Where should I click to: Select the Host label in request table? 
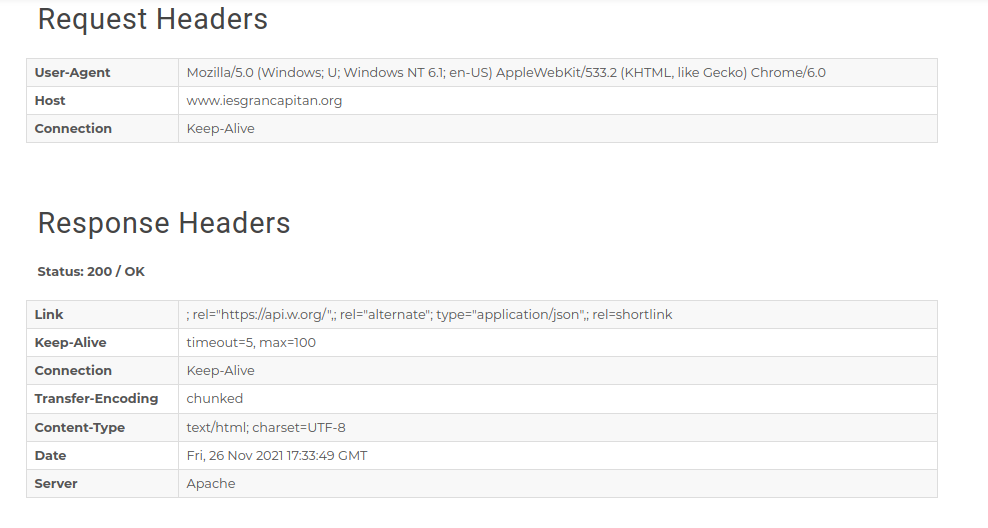tap(50, 101)
